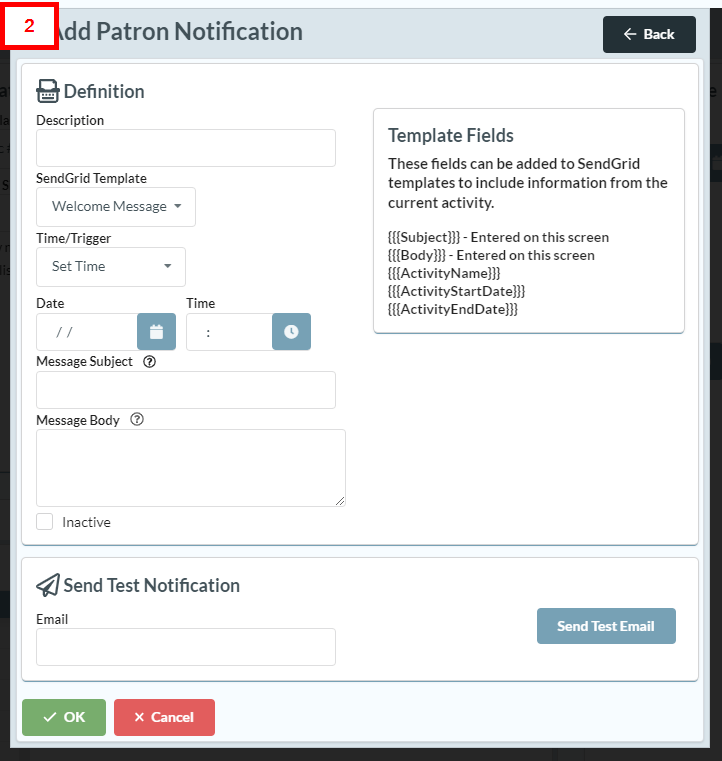Click Message Subject help question icon
The image size is (722, 761).
point(150,362)
